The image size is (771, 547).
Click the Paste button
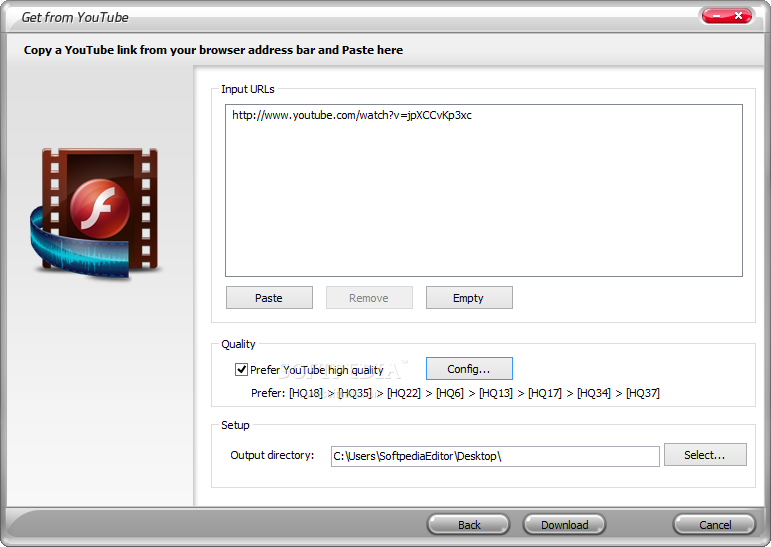tap(269, 298)
